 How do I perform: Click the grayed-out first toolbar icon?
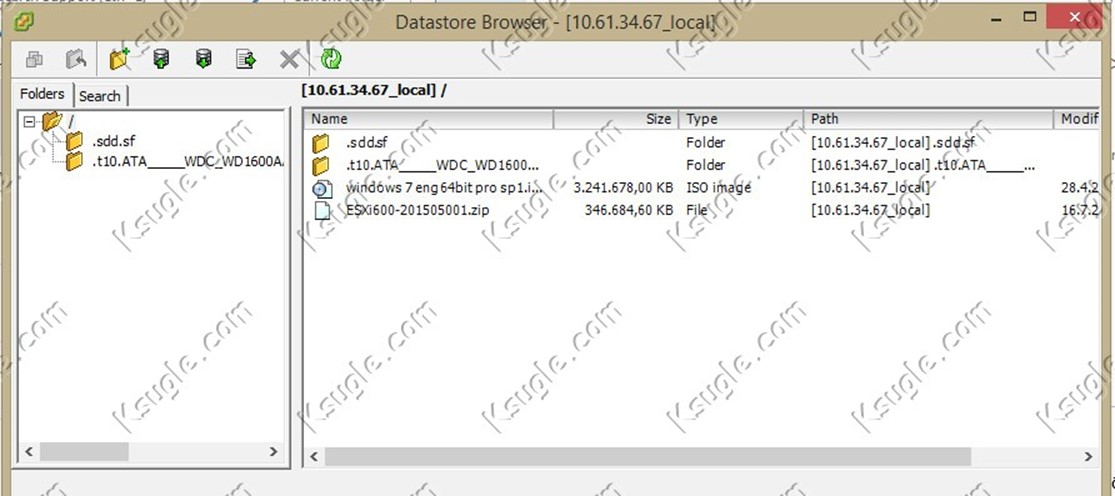pyautogui.click(x=34, y=60)
